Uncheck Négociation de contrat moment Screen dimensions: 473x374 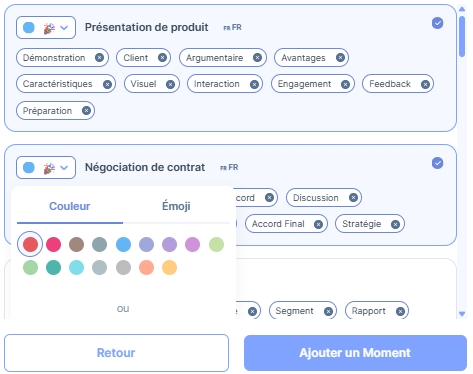tap(437, 163)
